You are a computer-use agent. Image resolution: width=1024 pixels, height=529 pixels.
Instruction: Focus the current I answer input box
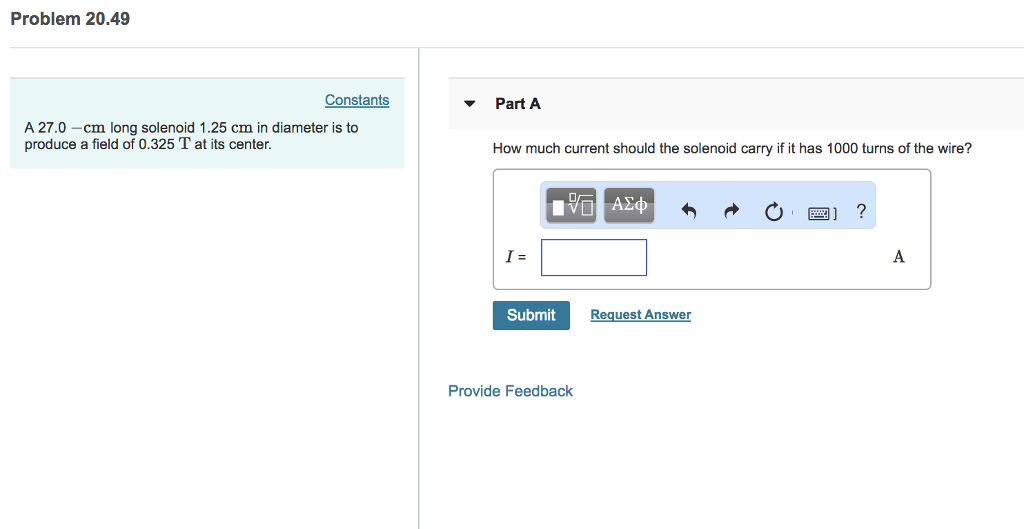tap(594, 257)
